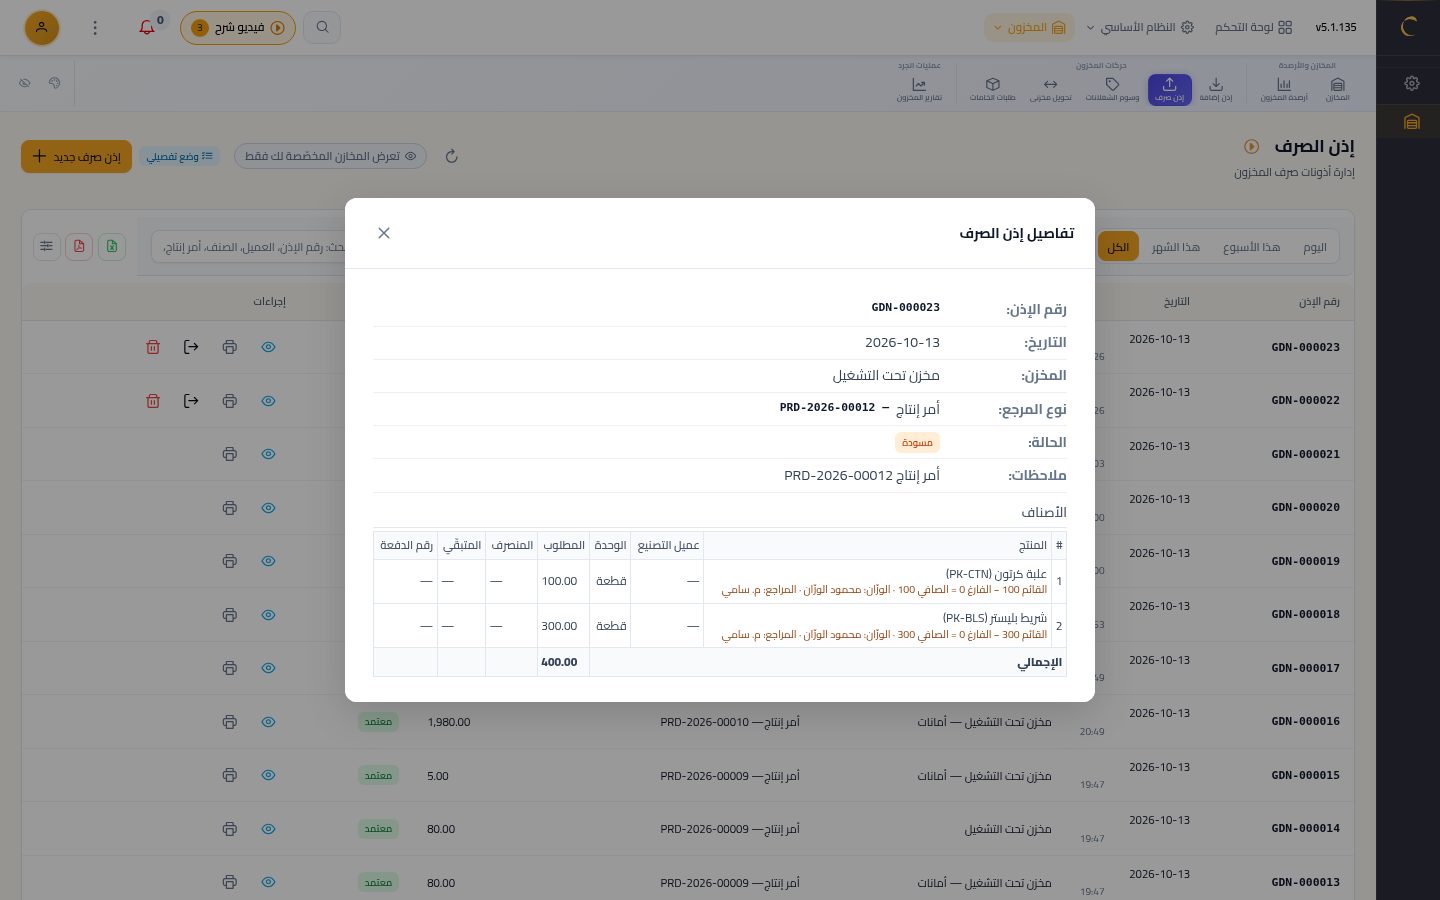Screen dimensions: 1440x900
Task: View details of GDN-000016 via eye icon
Action: [268, 721]
